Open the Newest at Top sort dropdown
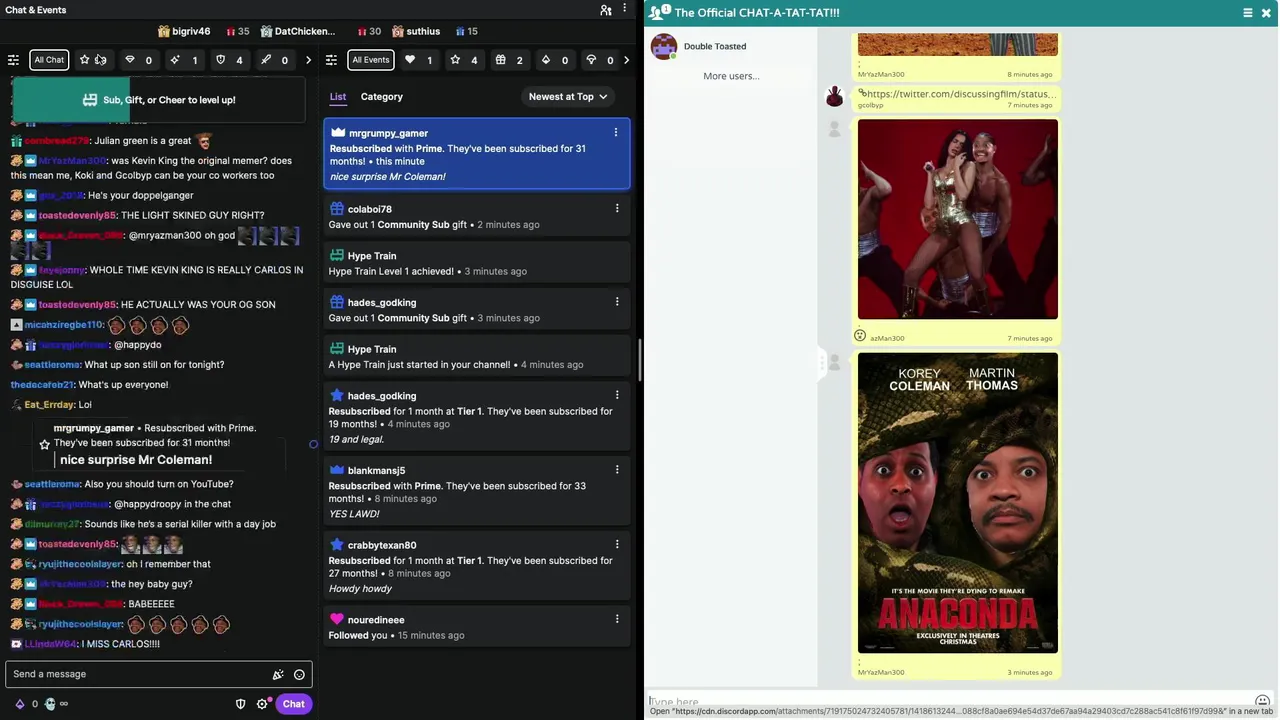The image size is (1280, 720). point(568,97)
